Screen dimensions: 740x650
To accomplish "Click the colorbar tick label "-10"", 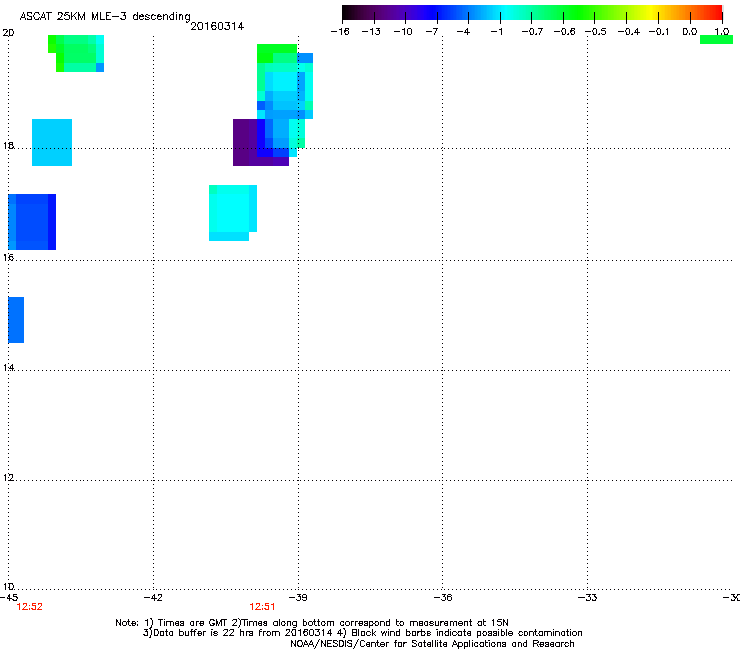I will (403, 32).
